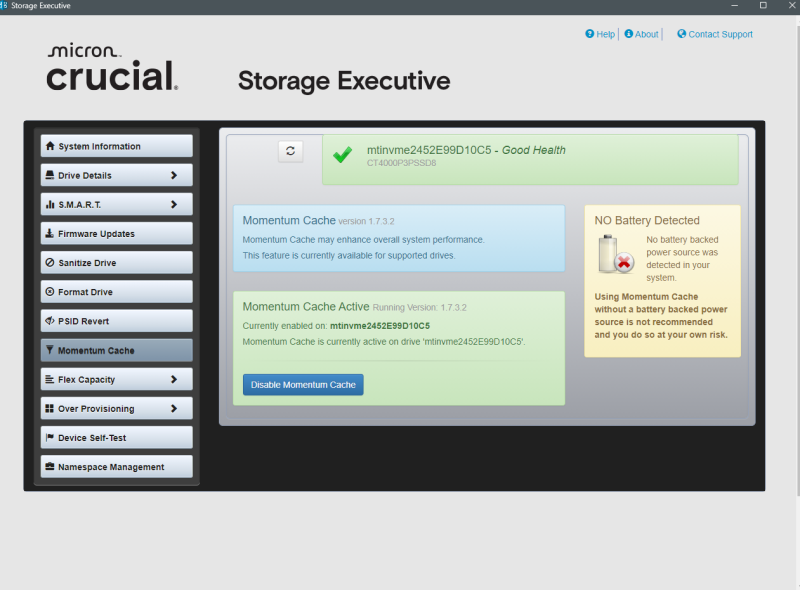Viewport: 800px width, 590px height.
Task: Open Namespace Management menu item
Action: [x=117, y=466]
